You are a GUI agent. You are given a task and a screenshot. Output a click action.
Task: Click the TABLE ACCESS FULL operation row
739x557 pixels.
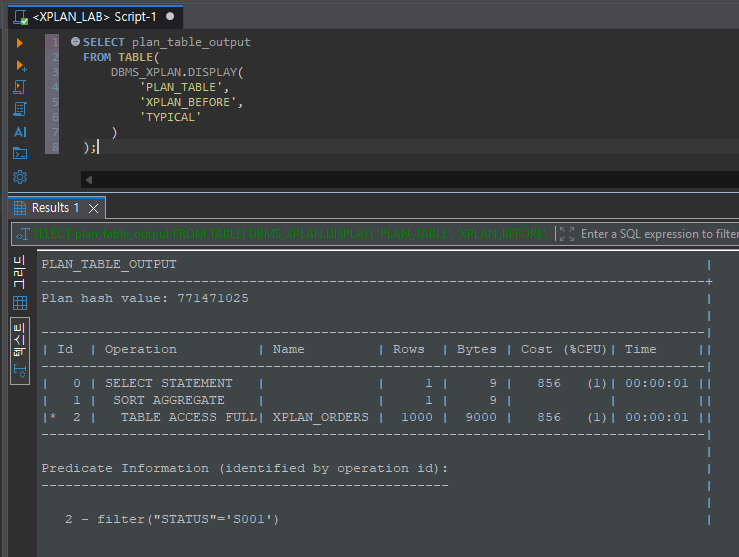[x=189, y=417]
